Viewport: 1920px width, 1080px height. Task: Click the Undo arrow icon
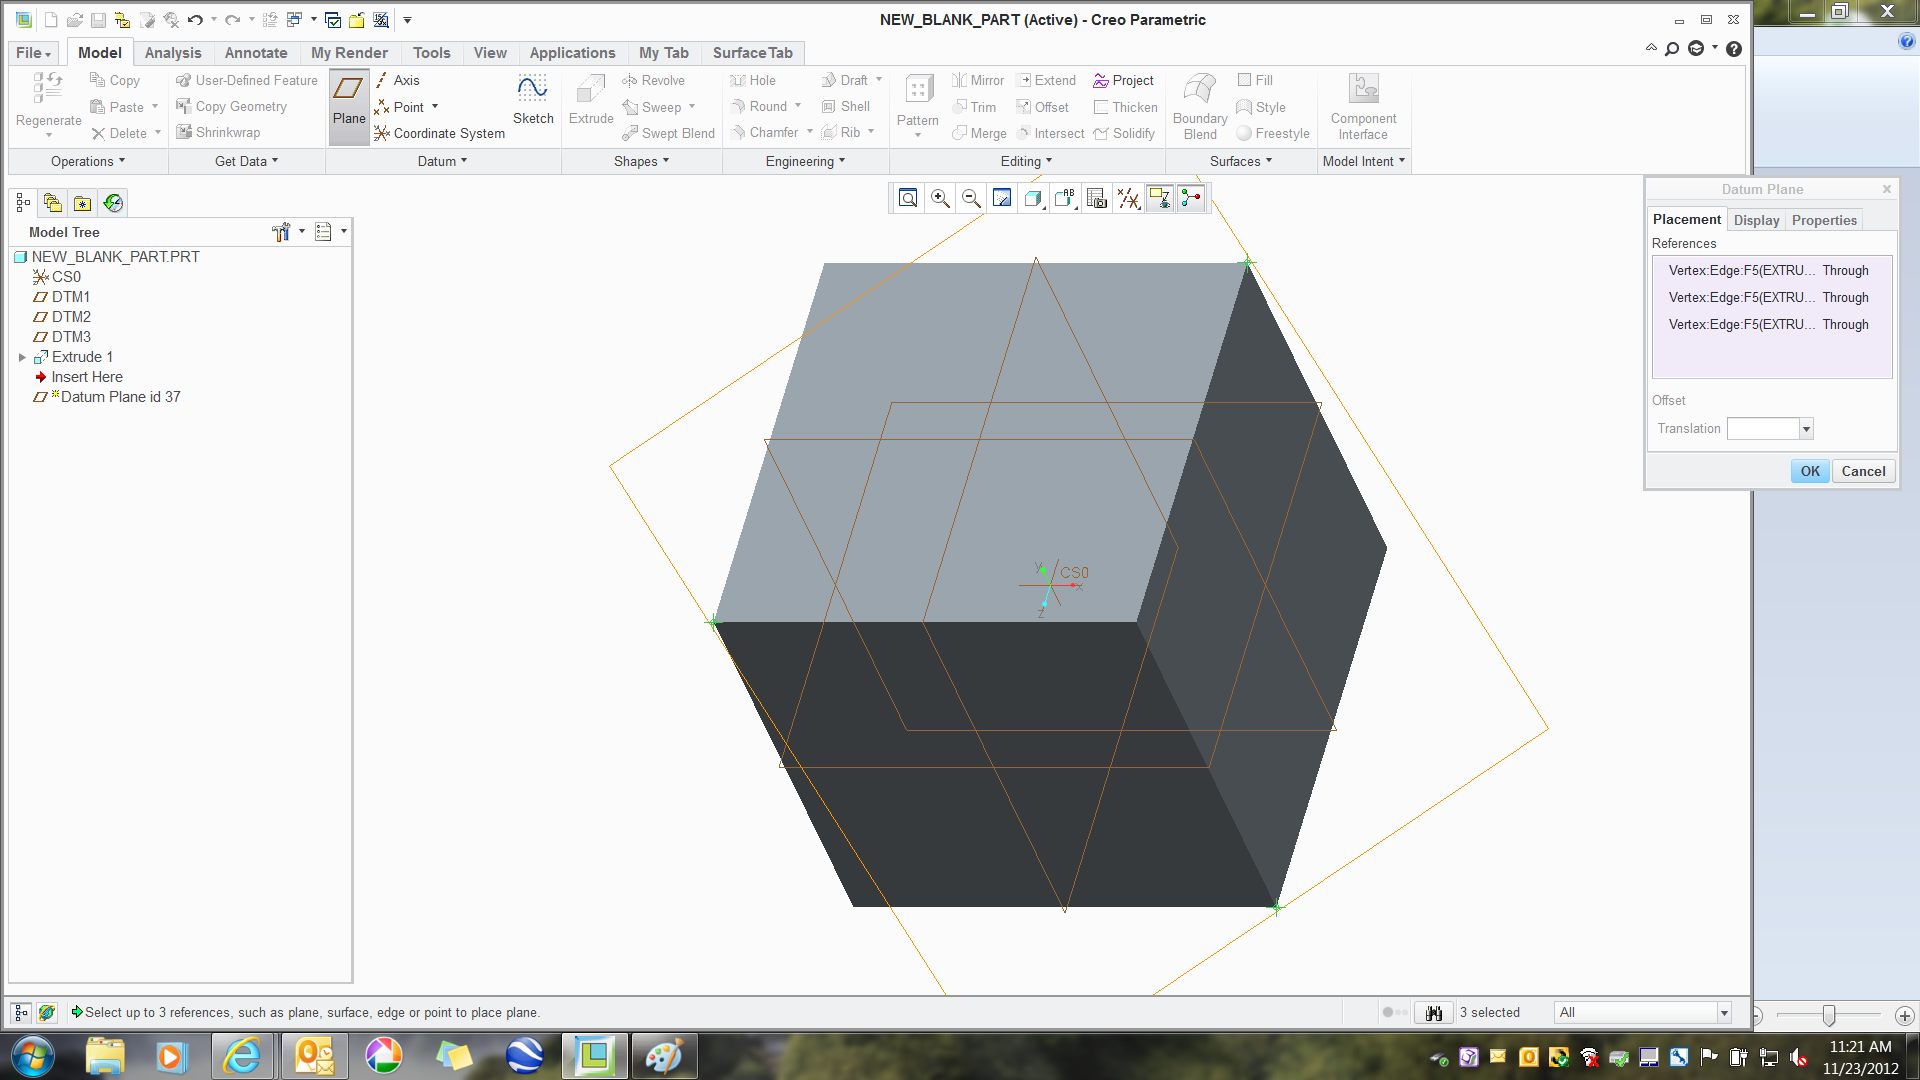(x=195, y=20)
